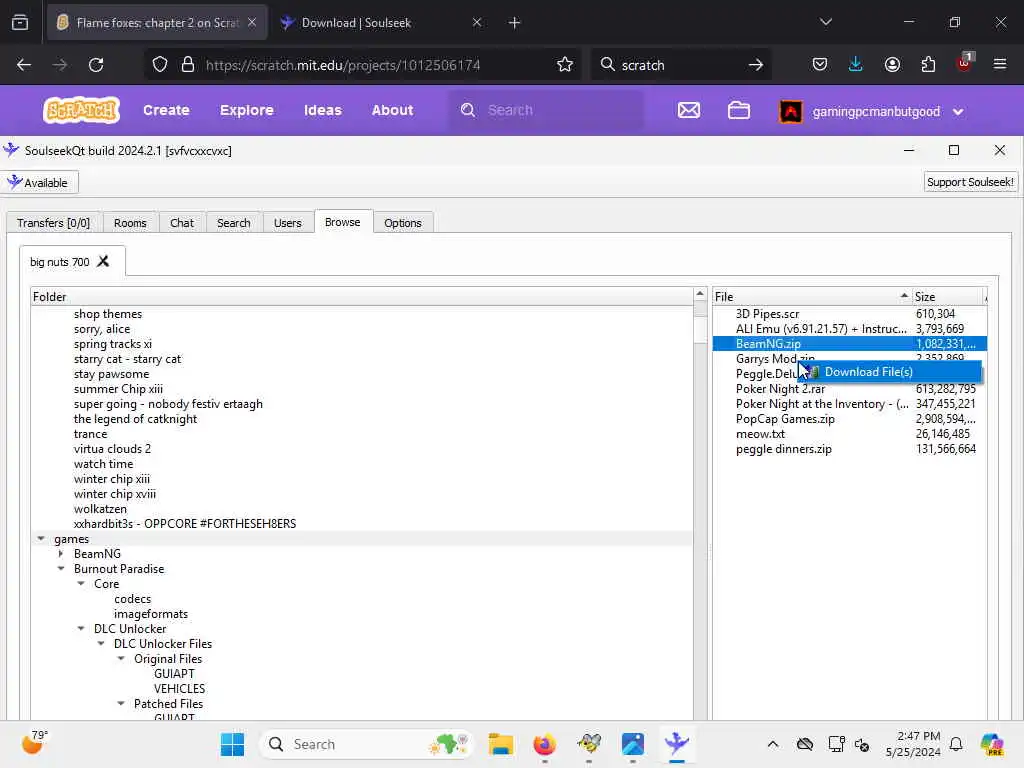Go back in Firefox
Viewport: 1024px width, 768px height.
(x=24, y=65)
